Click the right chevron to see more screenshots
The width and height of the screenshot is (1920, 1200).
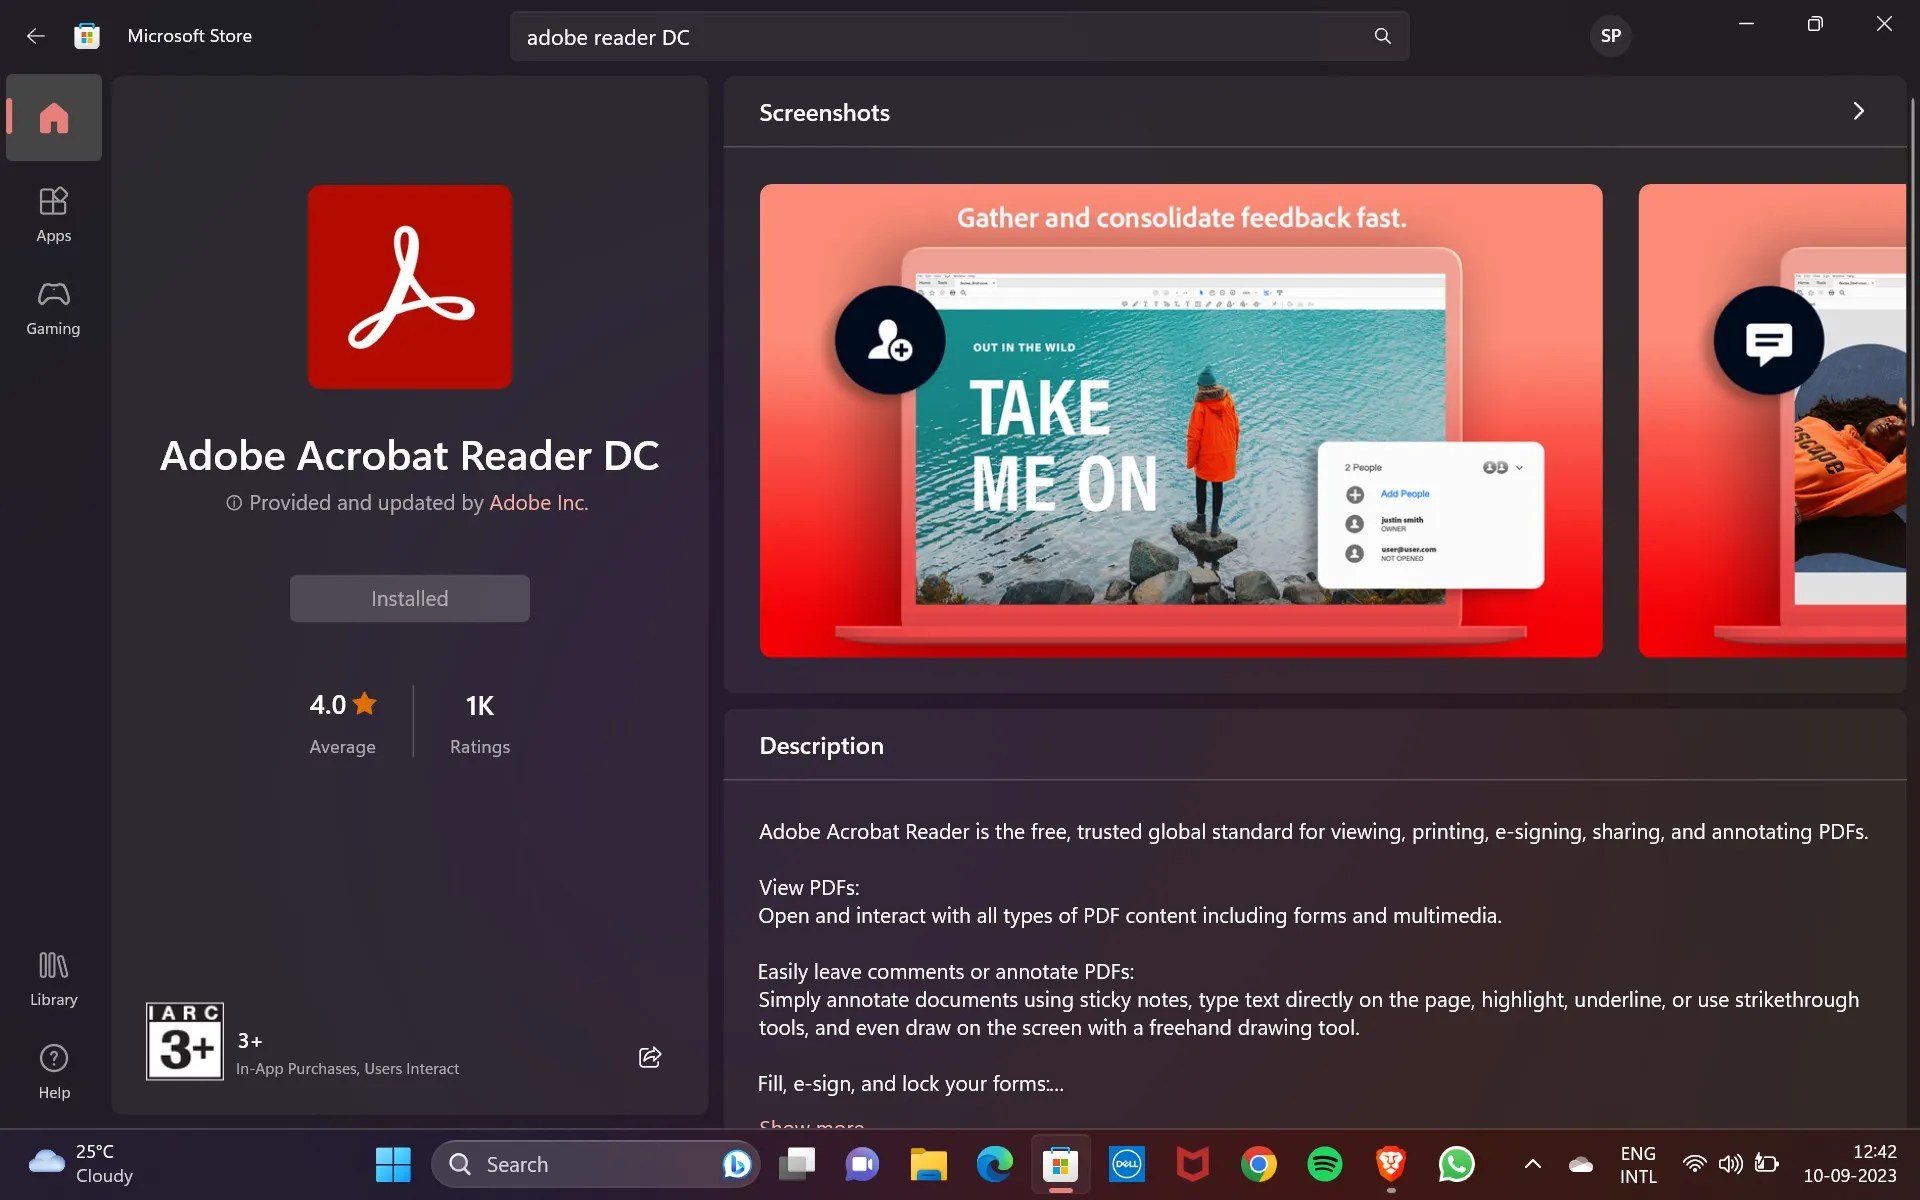[1859, 111]
